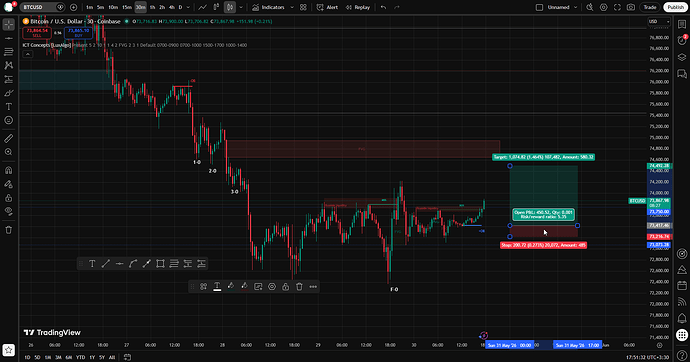Expand the timeframe intervals dropdown arrow
The image size is (690, 362).
coord(188,7)
